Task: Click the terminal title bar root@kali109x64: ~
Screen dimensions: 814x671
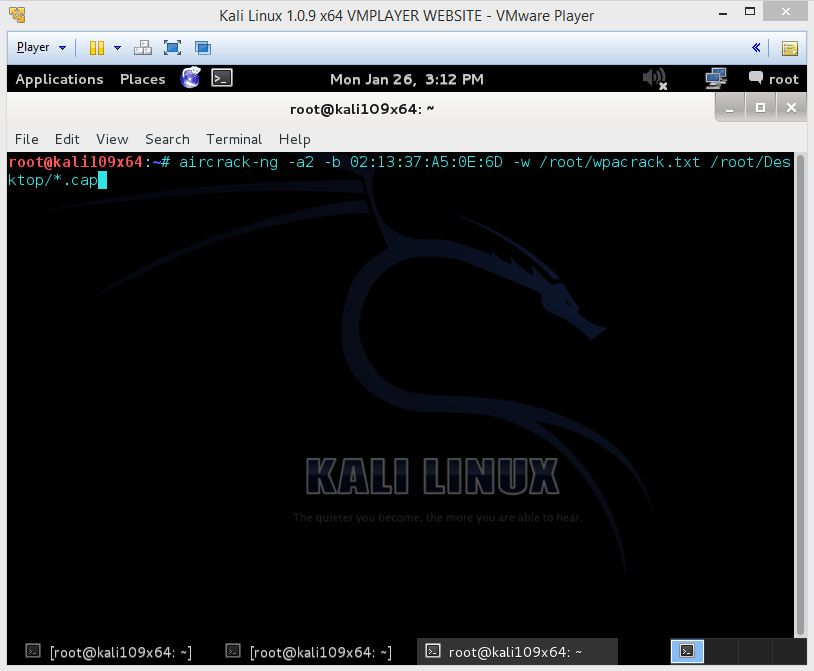Action: pyautogui.click(x=362, y=109)
